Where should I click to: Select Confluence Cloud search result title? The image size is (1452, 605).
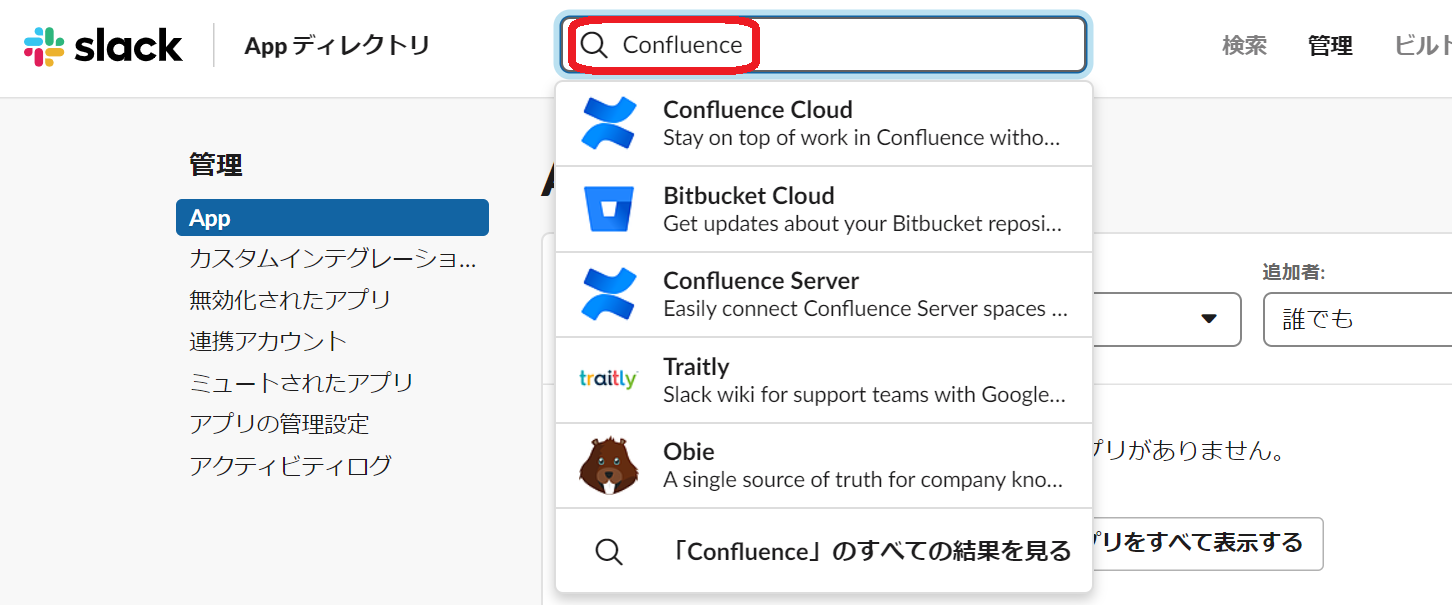tap(758, 110)
